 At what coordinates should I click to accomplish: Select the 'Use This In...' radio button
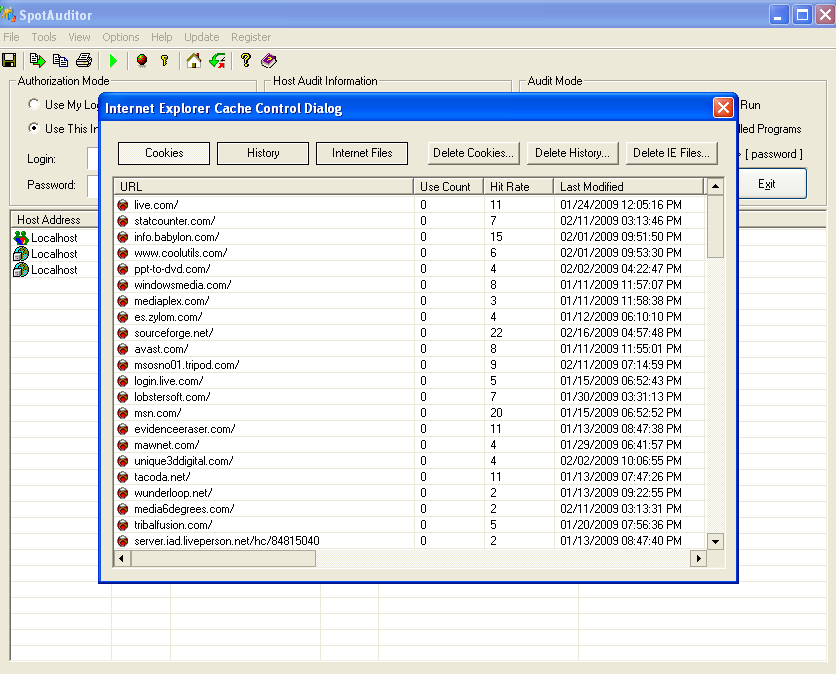34,128
